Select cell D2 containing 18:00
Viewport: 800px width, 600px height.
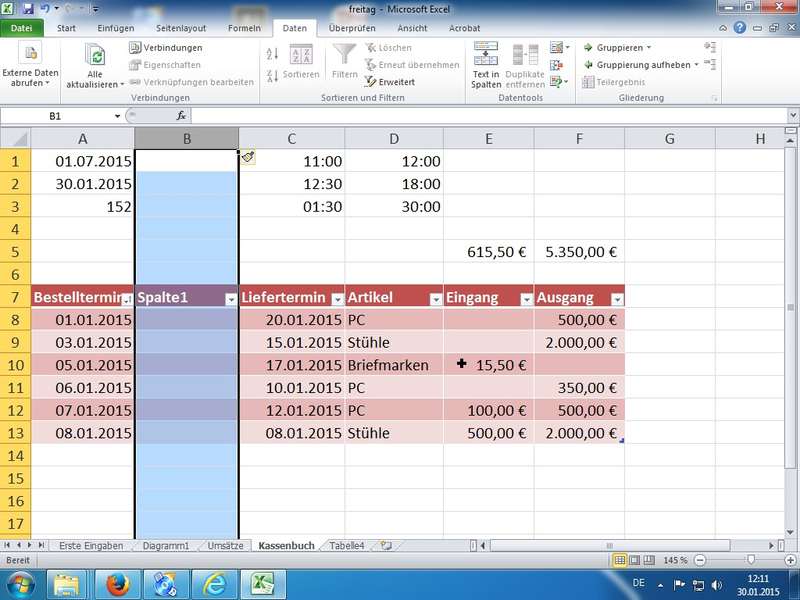tap(394, 184)
